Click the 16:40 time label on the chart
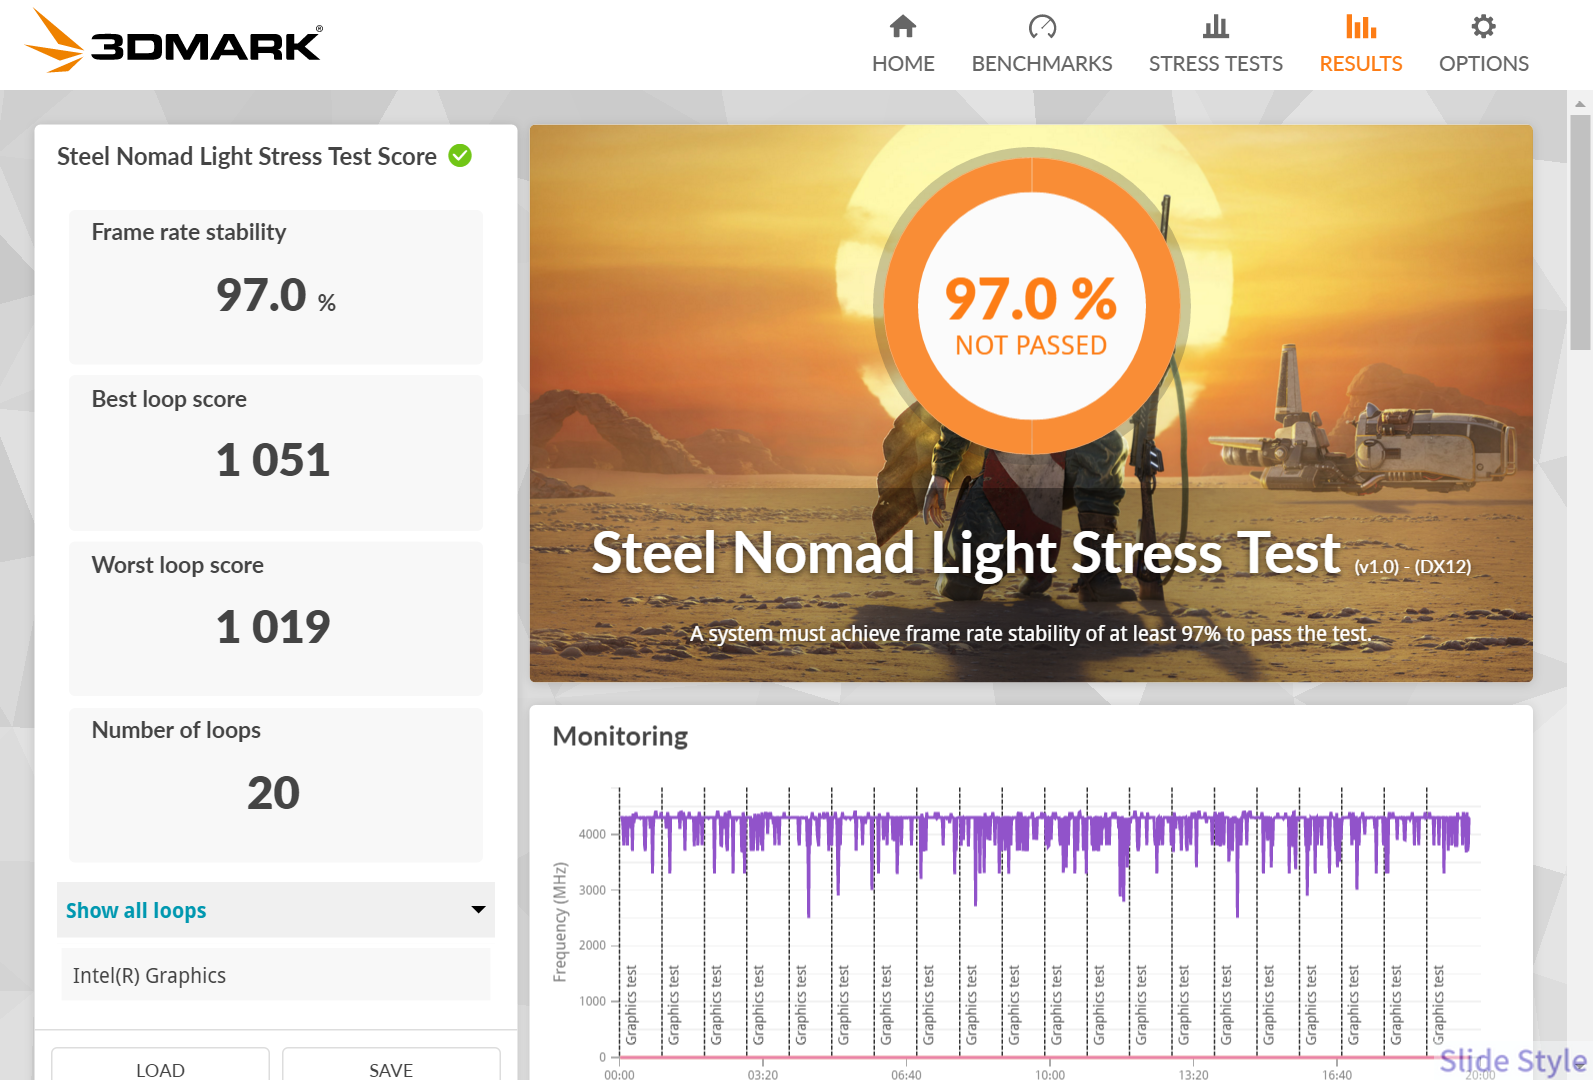 [x=1337, y=1074]
